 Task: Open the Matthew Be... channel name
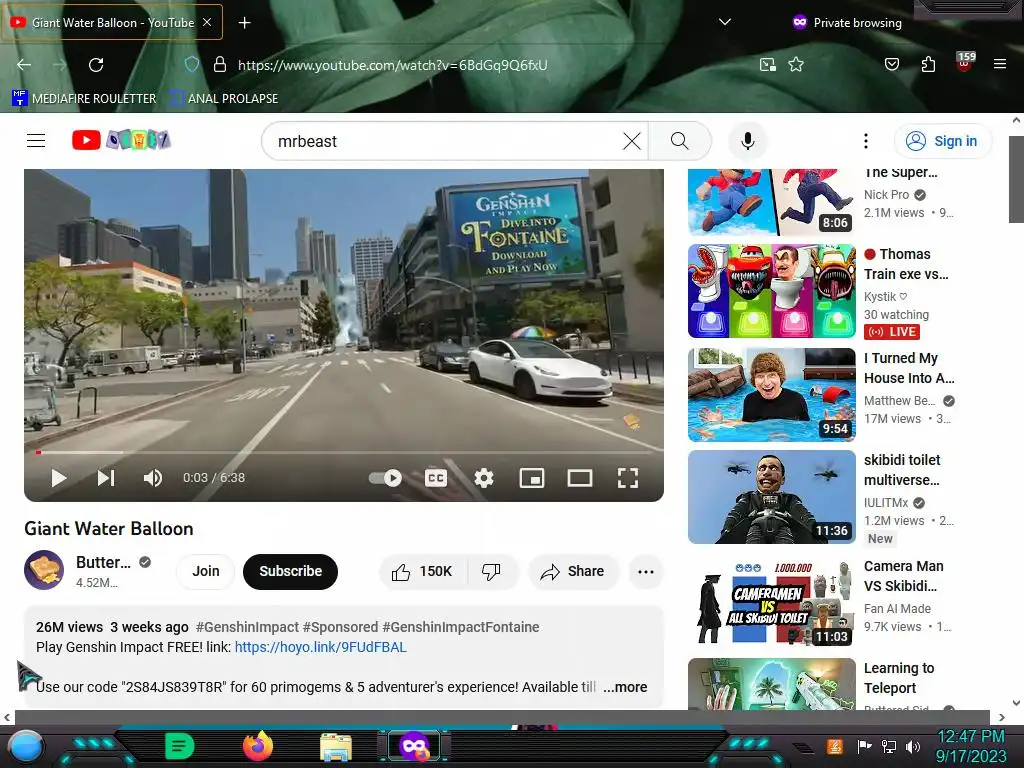[x=899, y=401]
